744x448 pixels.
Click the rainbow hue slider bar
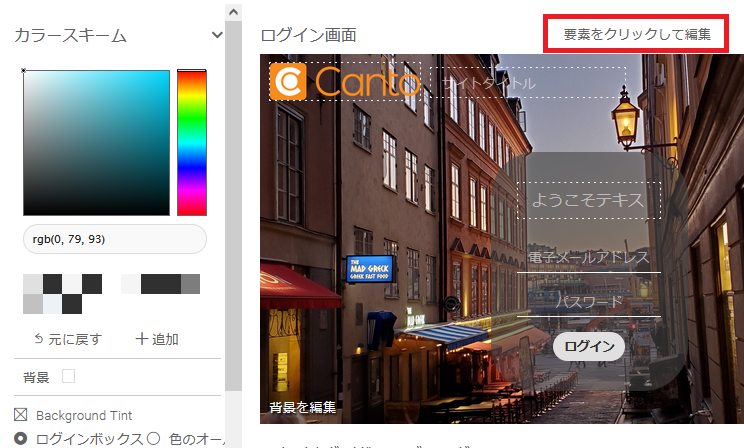pos(191,142)
